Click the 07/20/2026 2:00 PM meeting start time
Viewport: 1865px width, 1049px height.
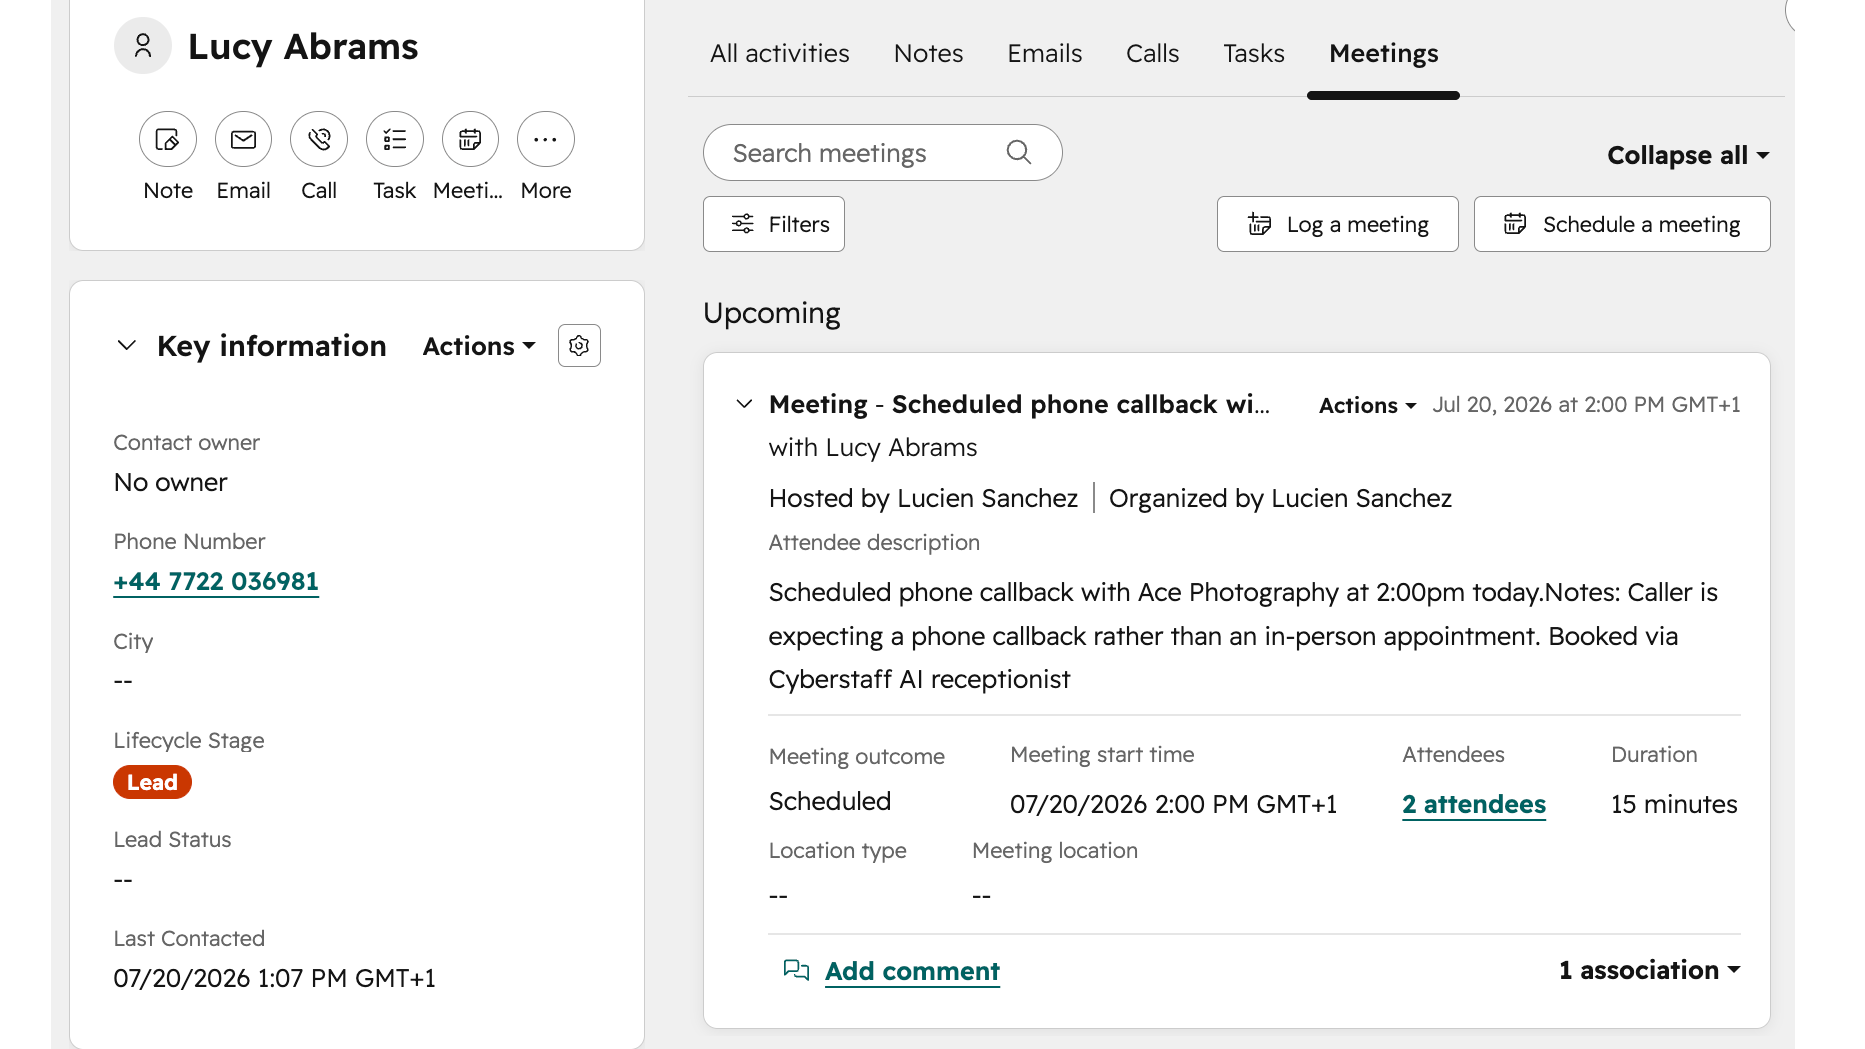[1173, 804]
